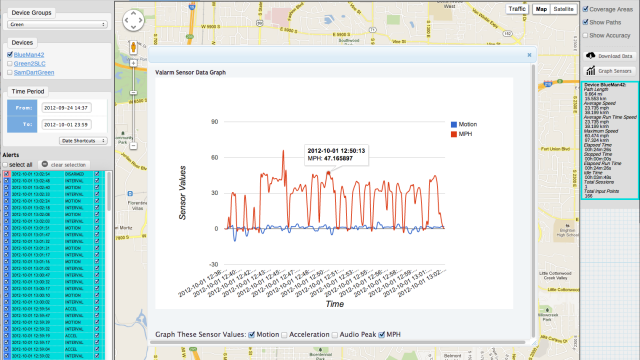Click the Device BlueMan42 statistics panel
Viewport: 640px width, 360px height.
coord(610,140)
